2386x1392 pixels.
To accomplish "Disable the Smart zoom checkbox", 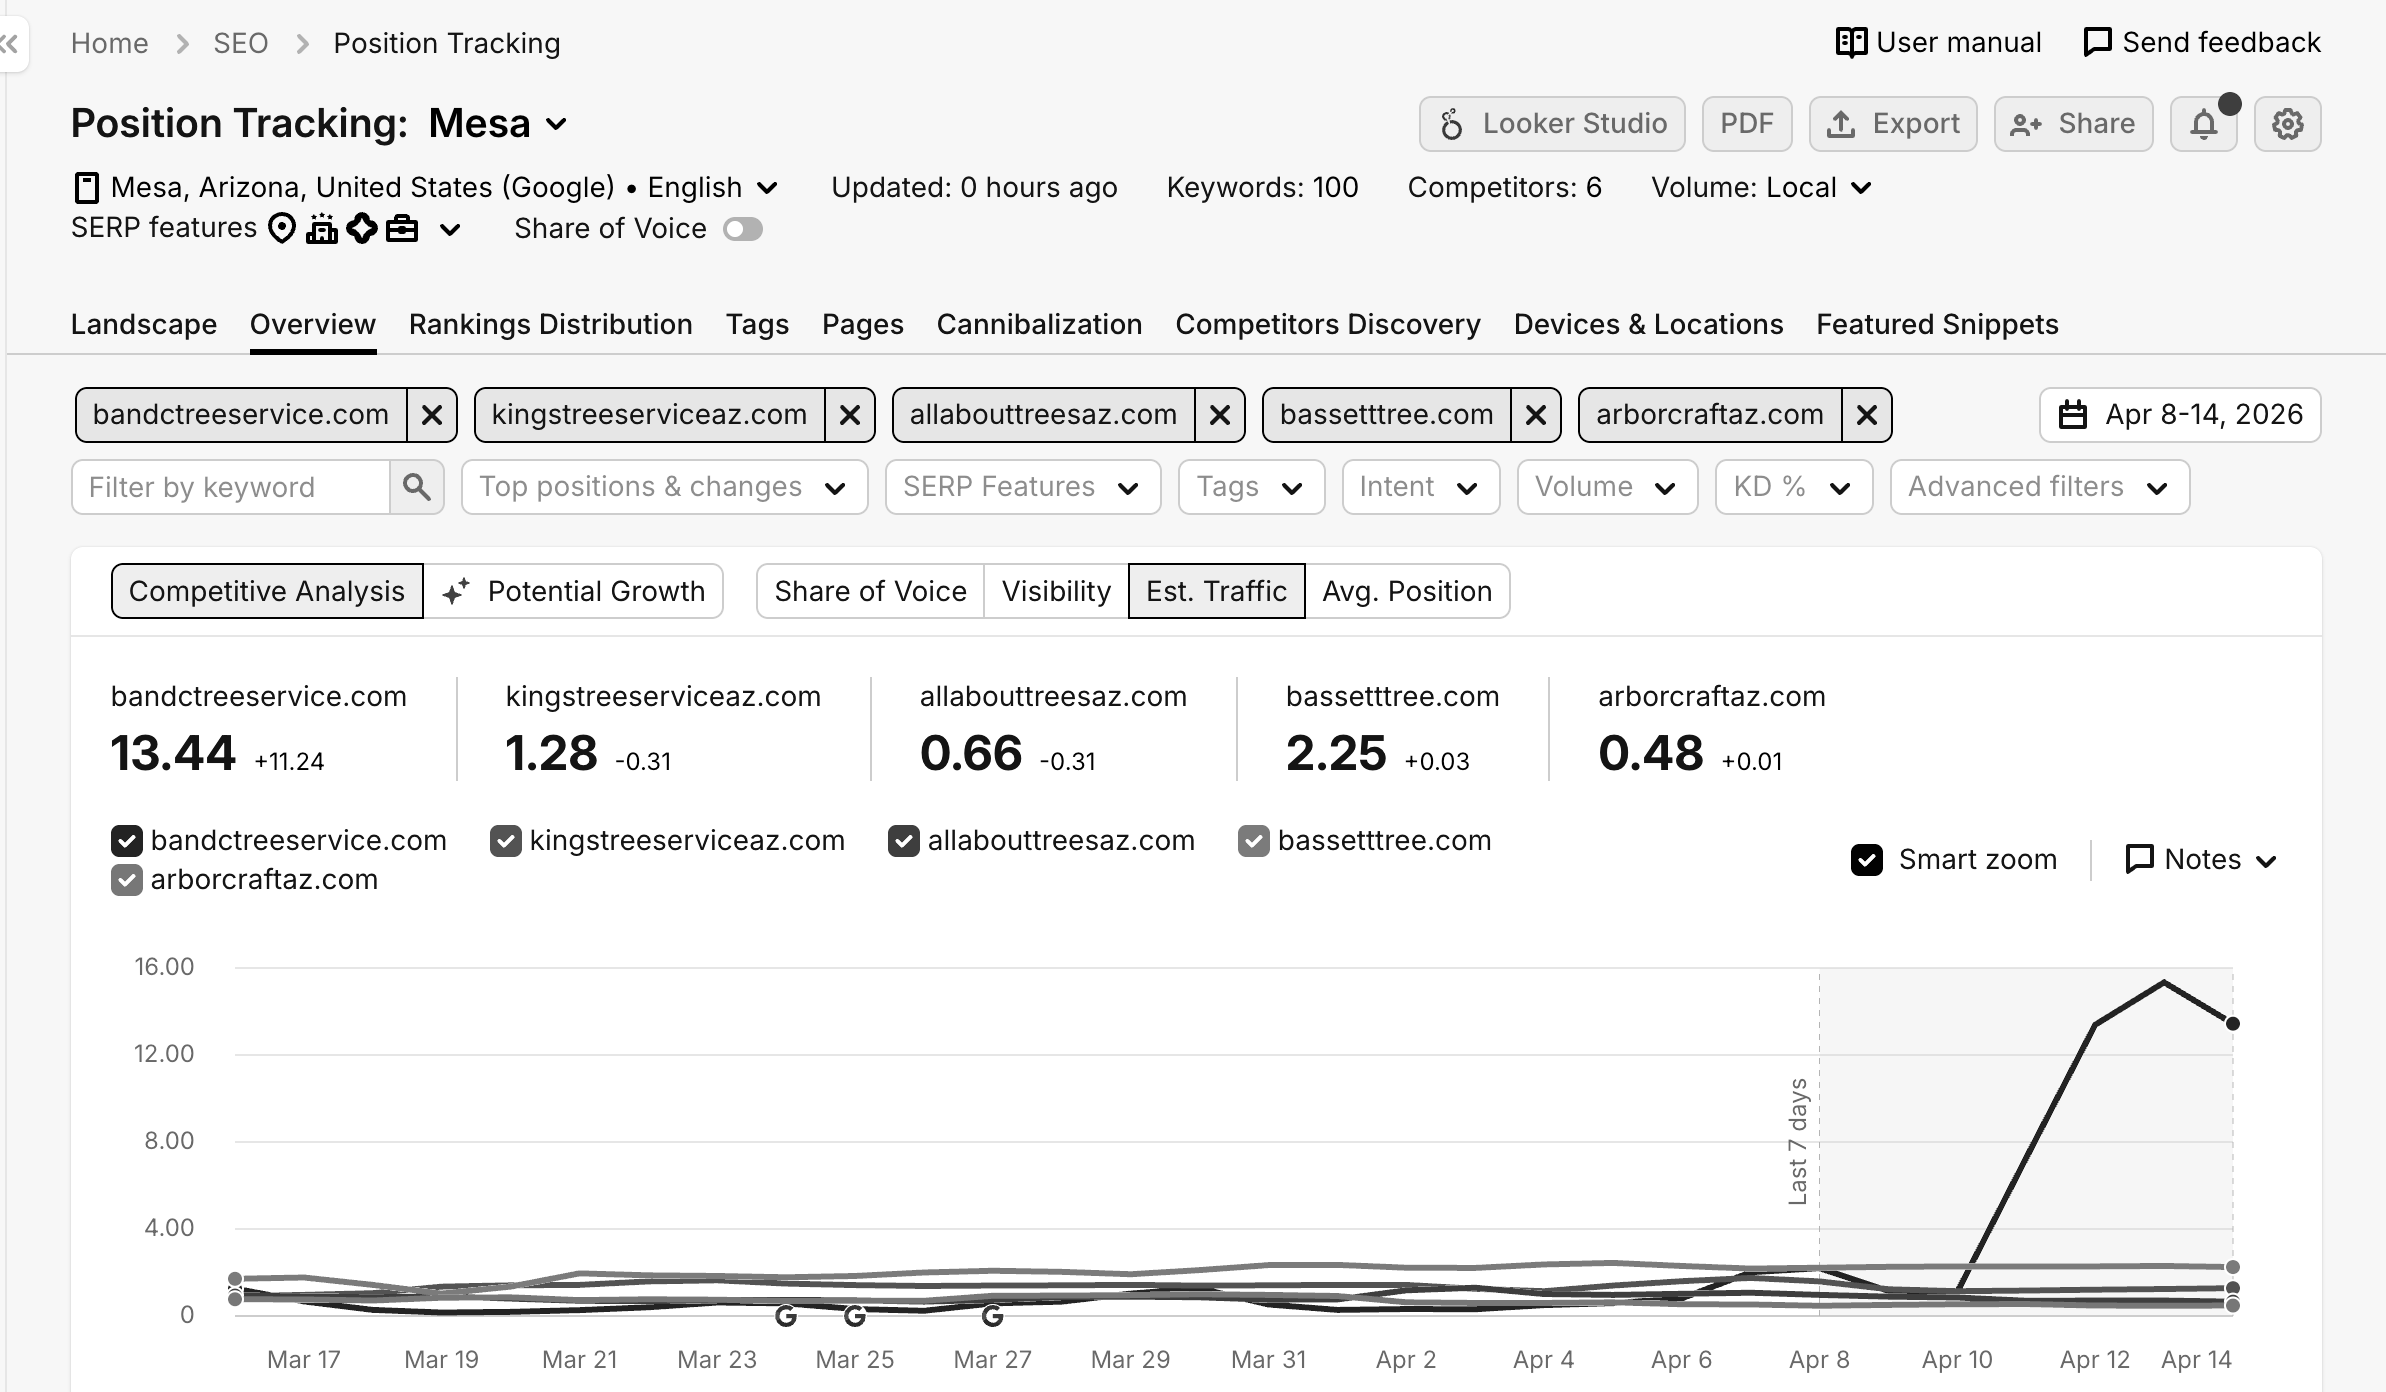I will coord(1869,859).
